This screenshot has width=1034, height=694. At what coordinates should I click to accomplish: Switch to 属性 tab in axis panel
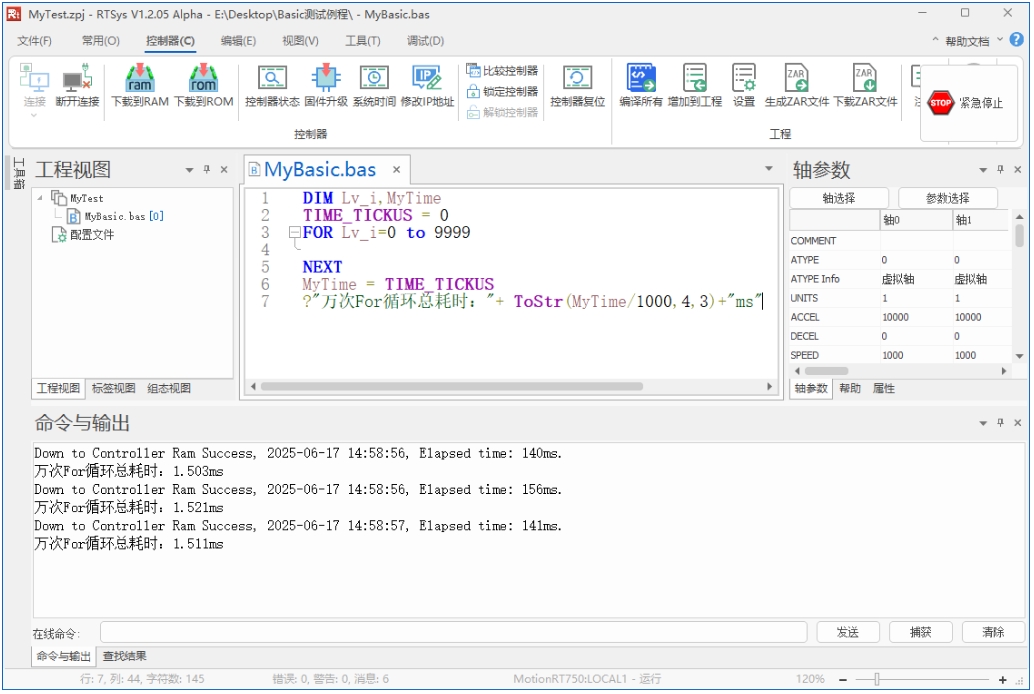click(884, 389)
